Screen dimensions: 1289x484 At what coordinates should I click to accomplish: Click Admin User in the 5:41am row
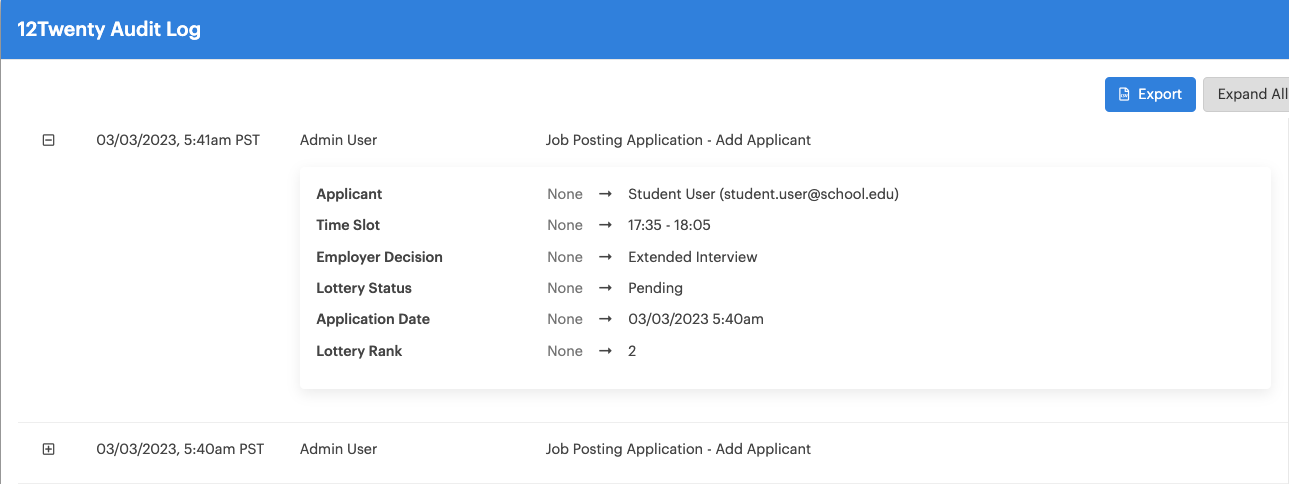(x=339, y=140)
